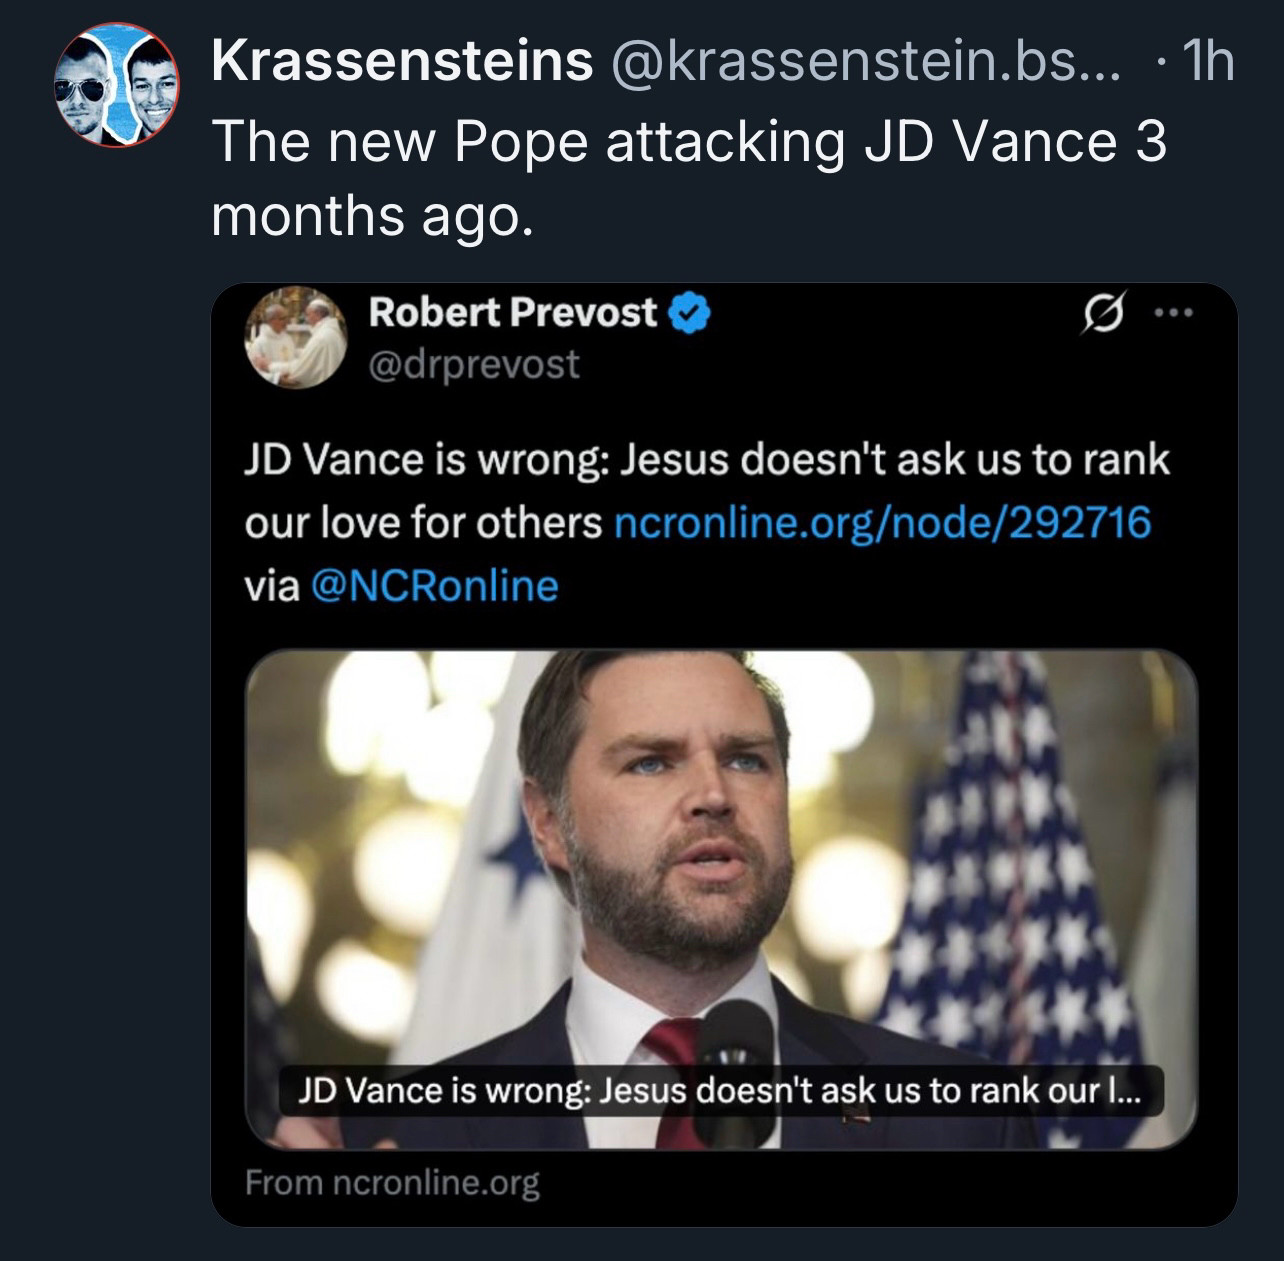Open the three-dot more options menu
The image size is (1284, 1261).
[x=1173, y=313]
